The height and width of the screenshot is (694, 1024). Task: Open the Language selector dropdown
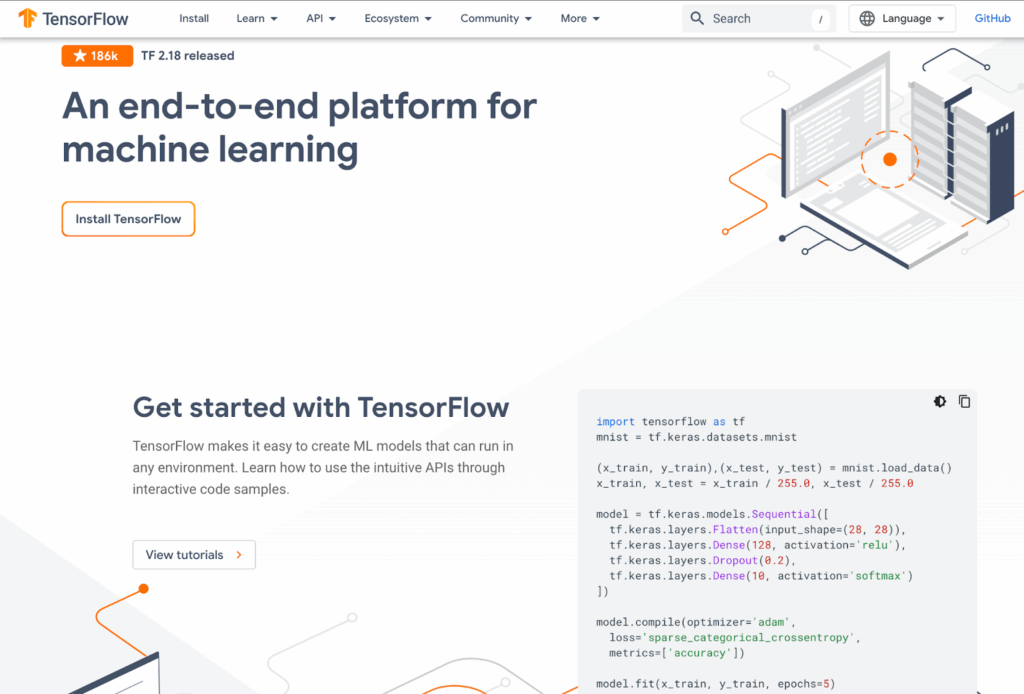pyautogui.click(x=902, y=18)
